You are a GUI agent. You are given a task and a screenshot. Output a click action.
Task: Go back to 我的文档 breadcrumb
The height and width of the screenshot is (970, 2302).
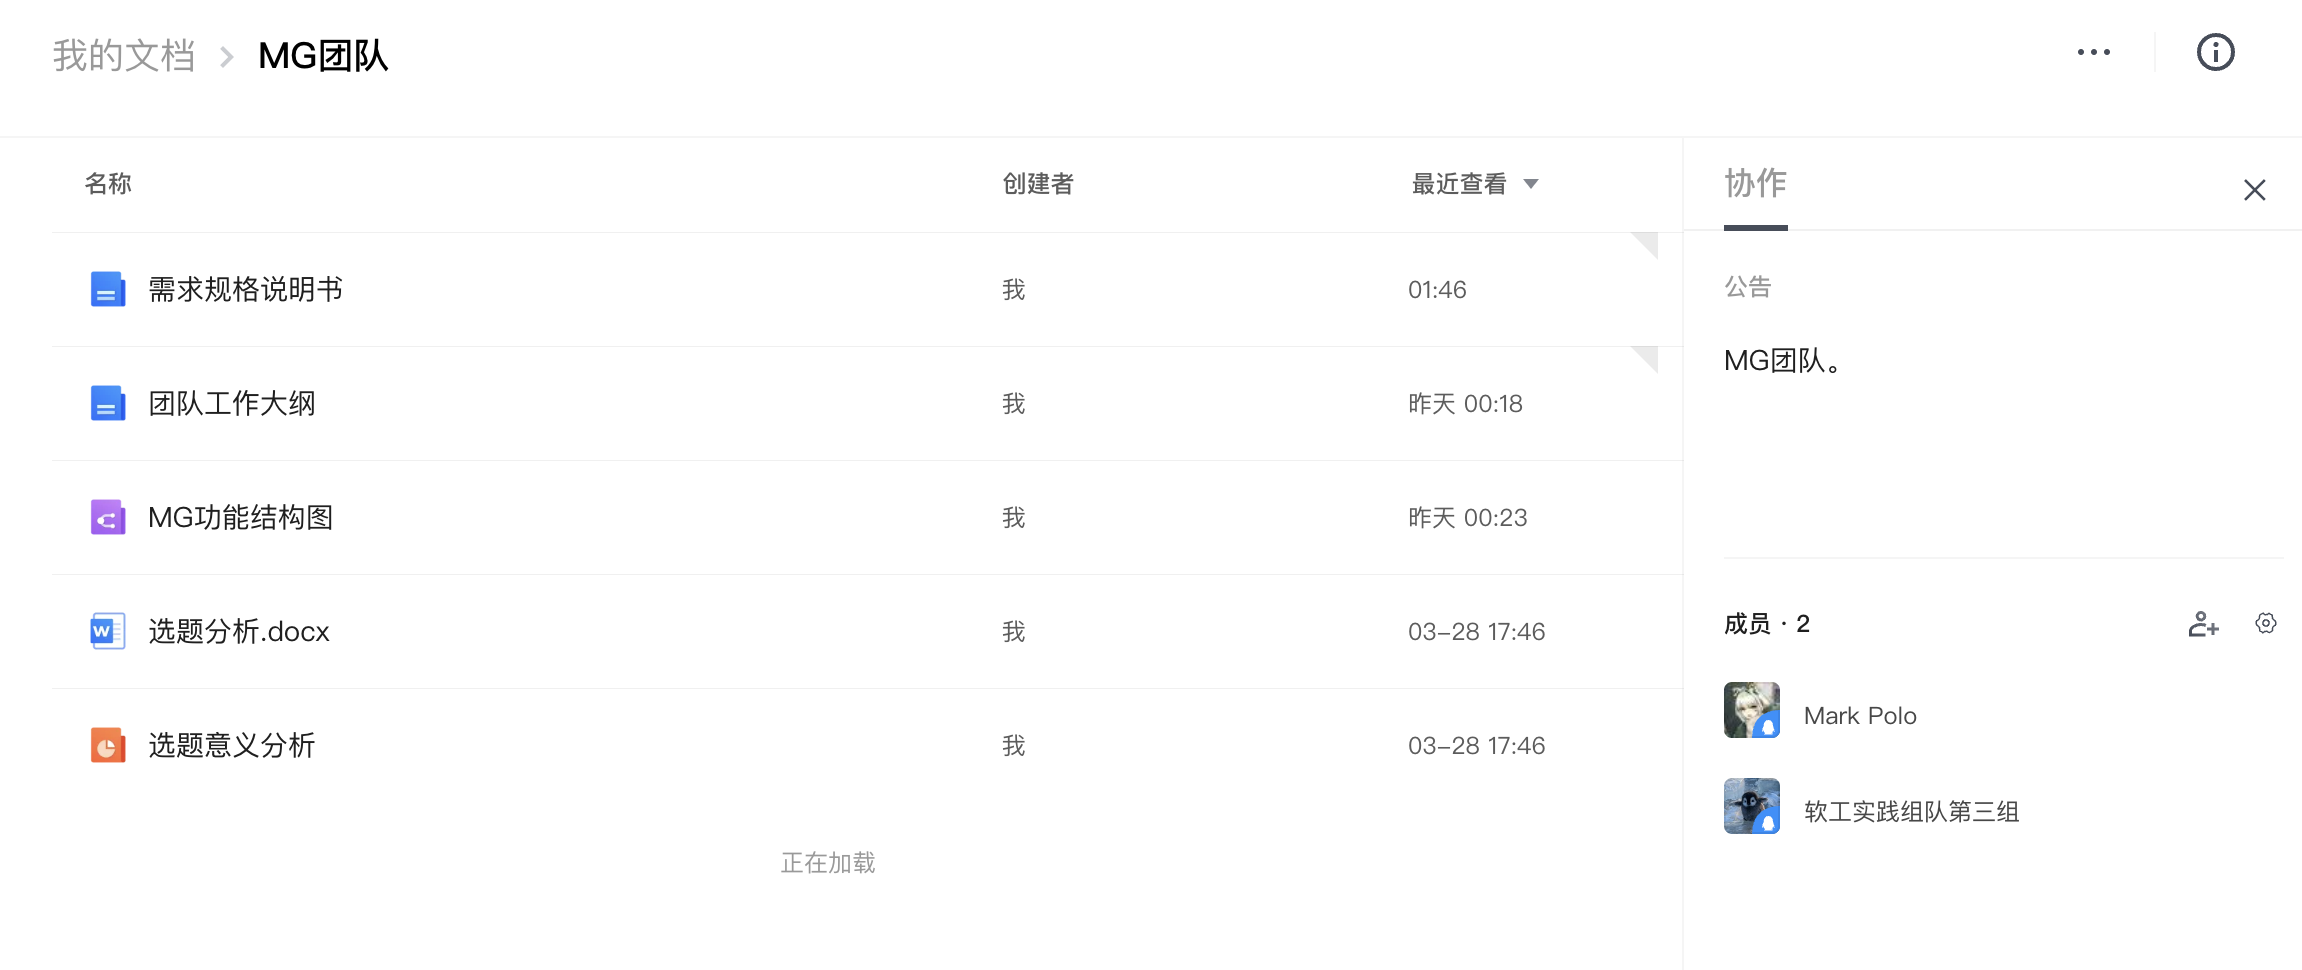(x=124, y=56)
